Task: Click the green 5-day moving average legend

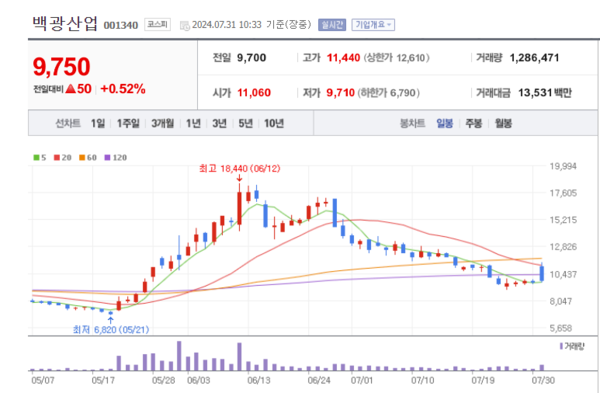Action: (x=40, y=157)
